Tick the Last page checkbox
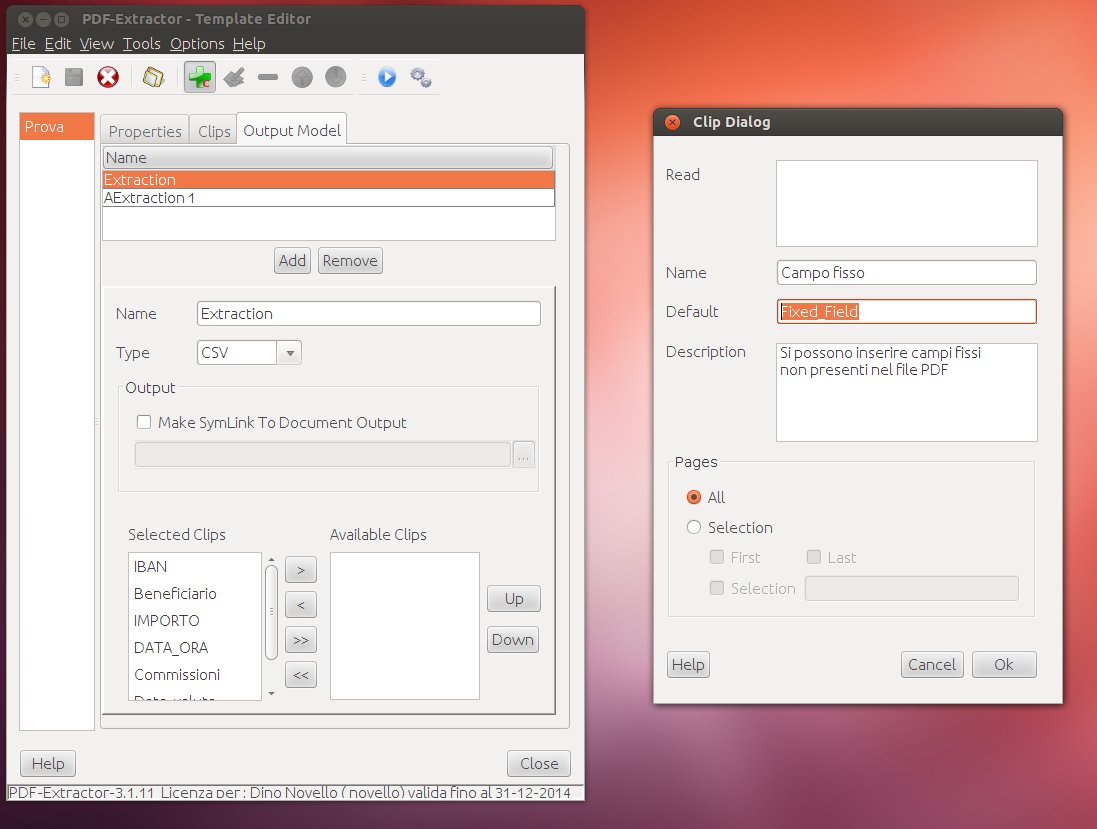This screenshot has height=829, width=1097. tap(814, 557)
